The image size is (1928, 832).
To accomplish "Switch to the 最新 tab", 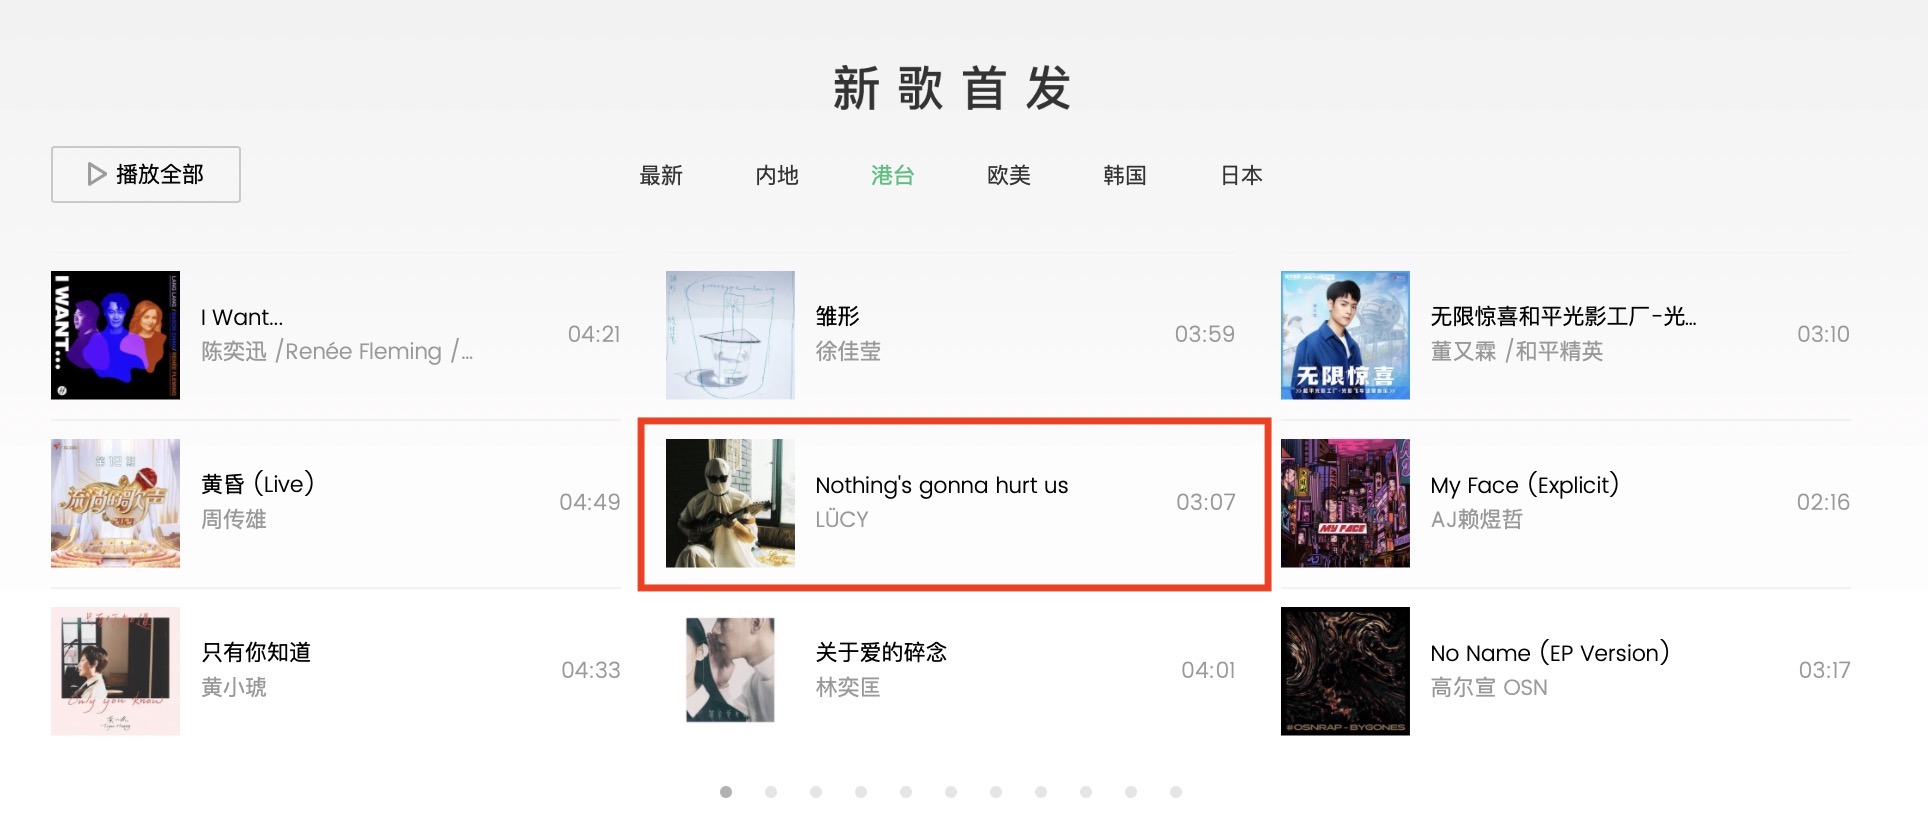I will (661, 176).
